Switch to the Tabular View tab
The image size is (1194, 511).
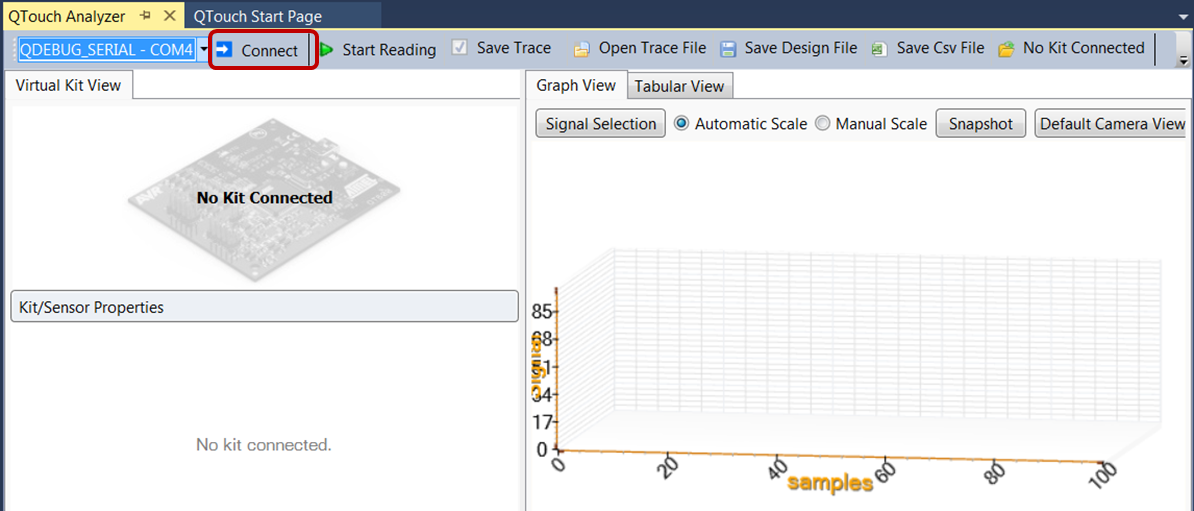tap(679, 86)
